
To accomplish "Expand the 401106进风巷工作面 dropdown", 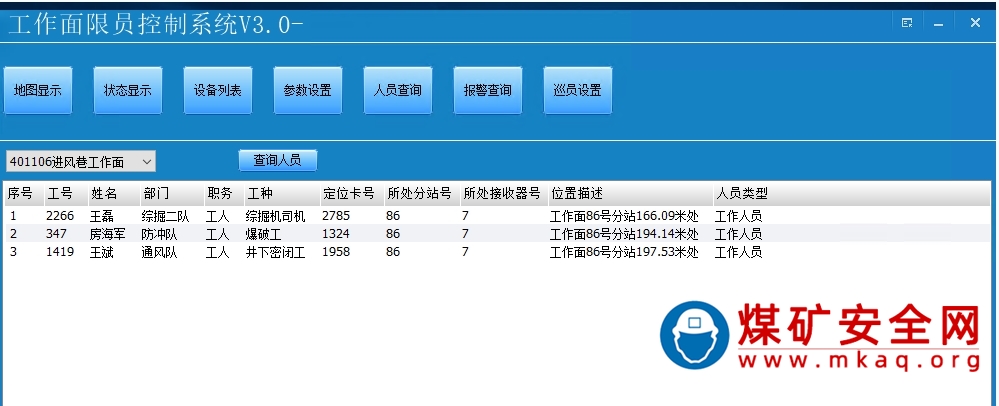I will tap(80, 162).
